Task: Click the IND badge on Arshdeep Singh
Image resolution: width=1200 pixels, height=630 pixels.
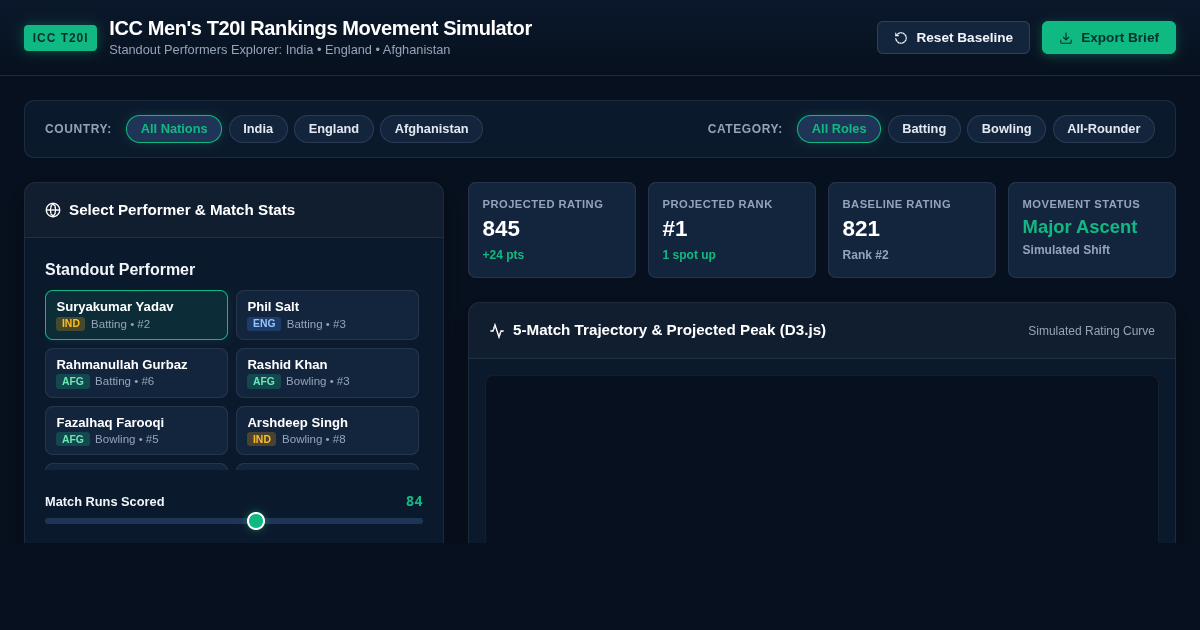Action: 262,439
